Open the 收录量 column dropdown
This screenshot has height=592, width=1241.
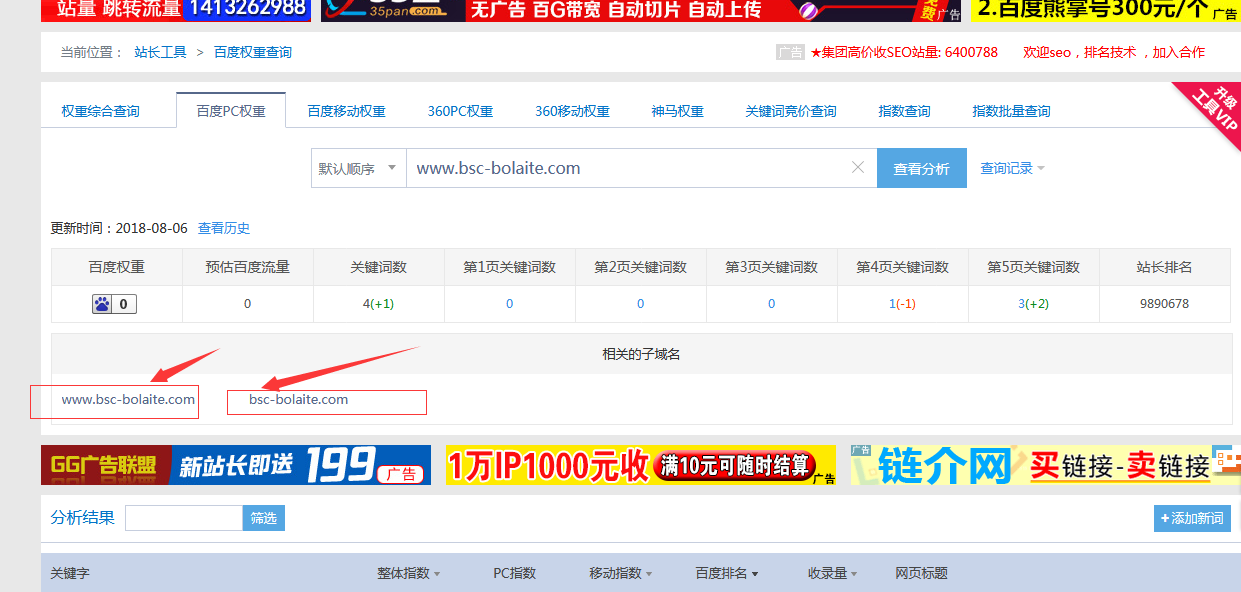(833, 573)
